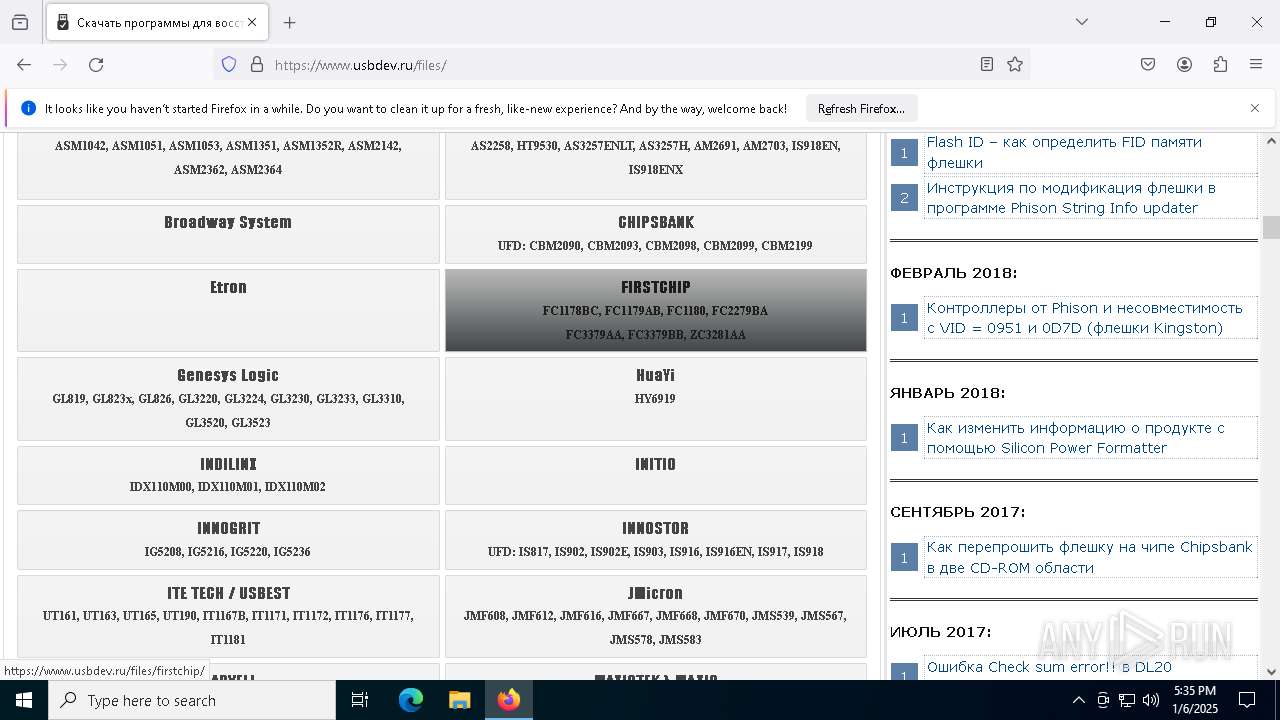Open Phison String Info updater article

tap(1071, 198)
